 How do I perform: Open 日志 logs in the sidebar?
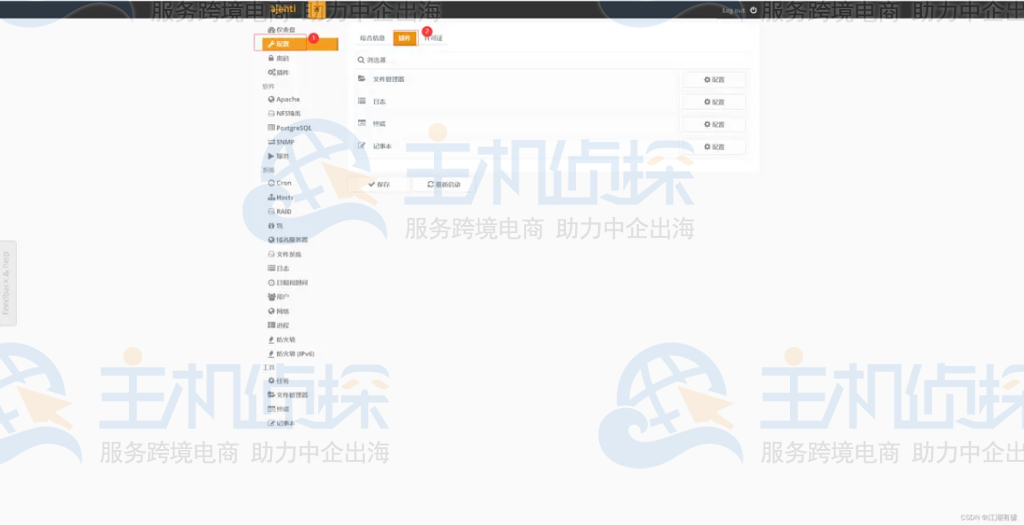[279, 268]
